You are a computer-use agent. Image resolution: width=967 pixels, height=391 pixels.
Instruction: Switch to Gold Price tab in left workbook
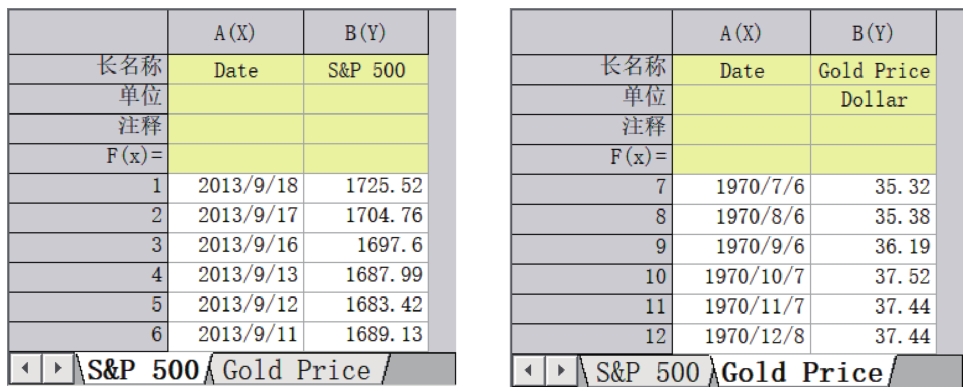tap(297, 369)
